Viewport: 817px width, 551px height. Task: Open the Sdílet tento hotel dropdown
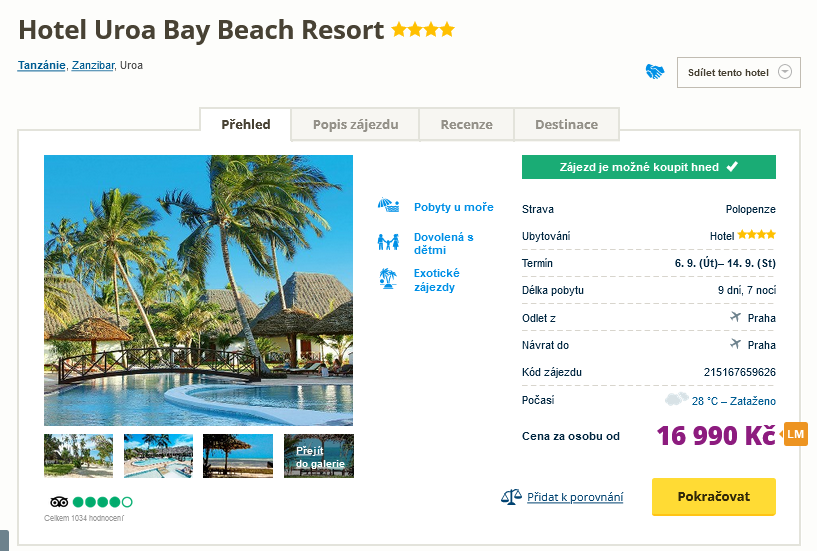[x=739, y=72]
